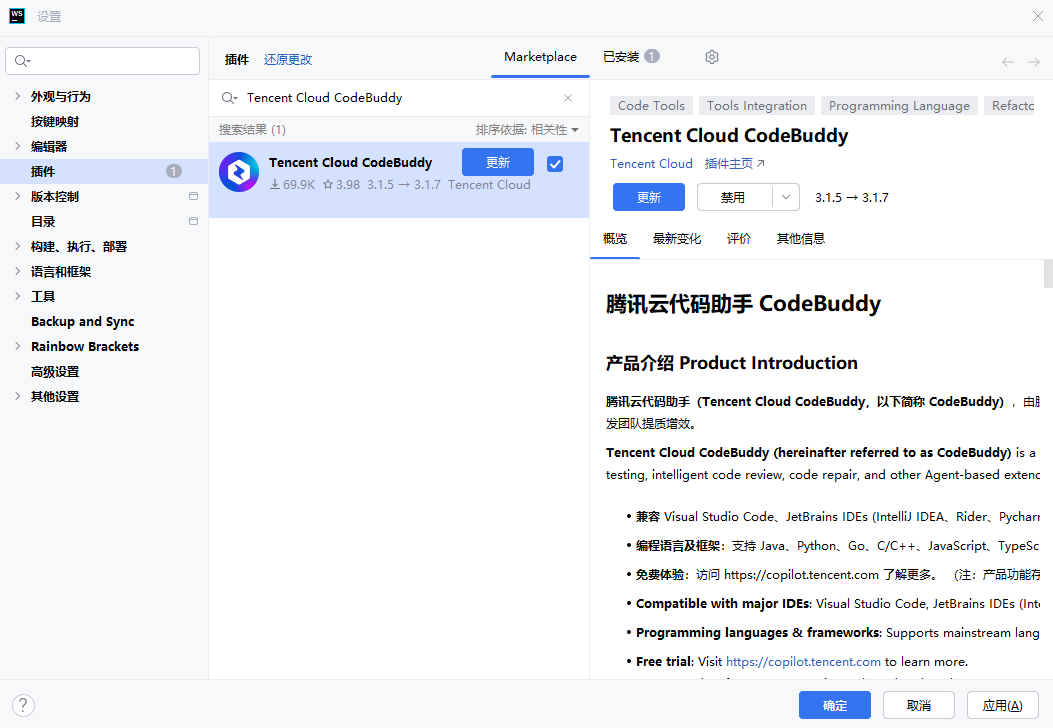This screenshot has height=728, width=1053.
Task: Expand the 编辑器 settings group
Action: (x=17, y=146)
